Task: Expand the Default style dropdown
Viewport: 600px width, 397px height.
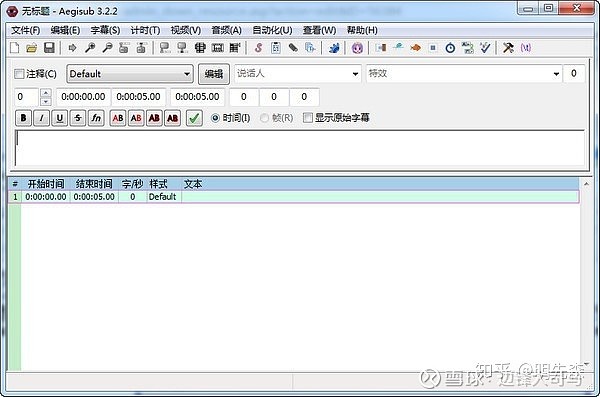Action: [x=130, y=74]
